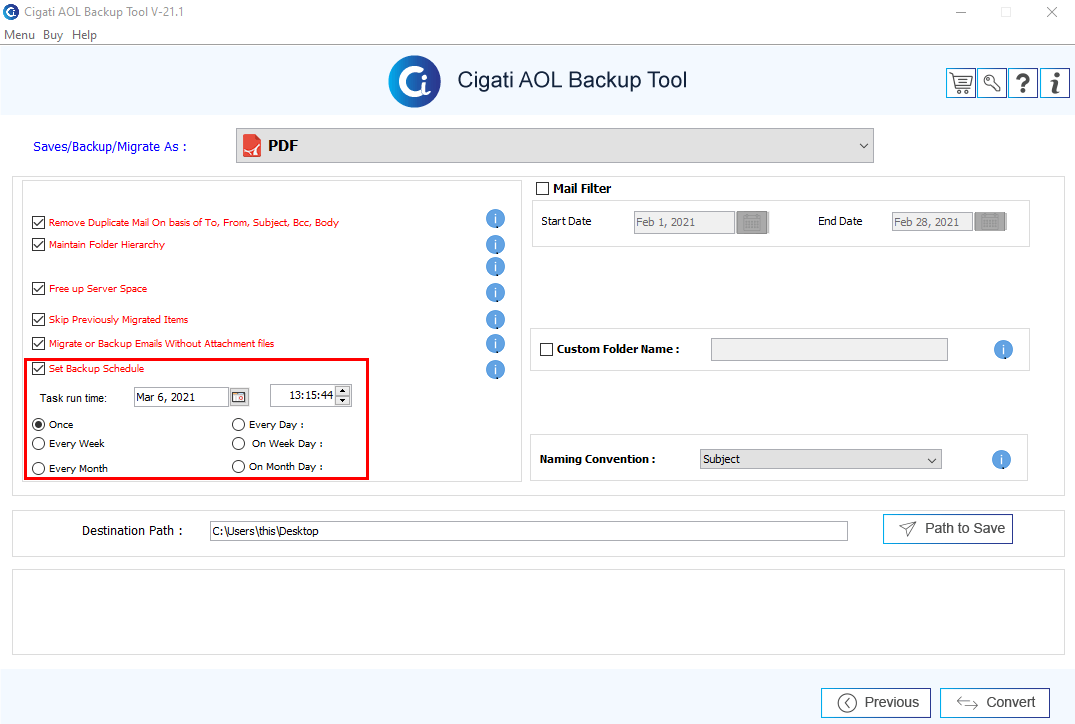Click the Custom Folder Name text field

click(829, 350)
